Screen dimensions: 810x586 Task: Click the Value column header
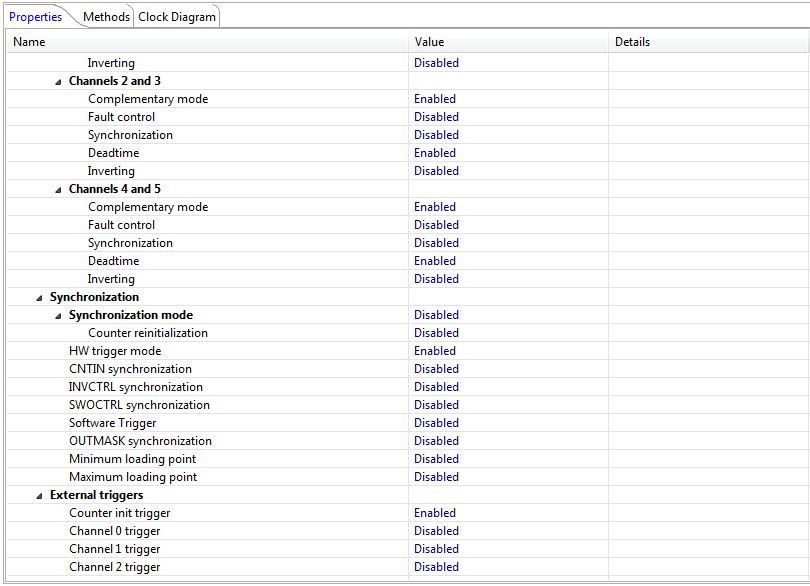click(508, 42)
